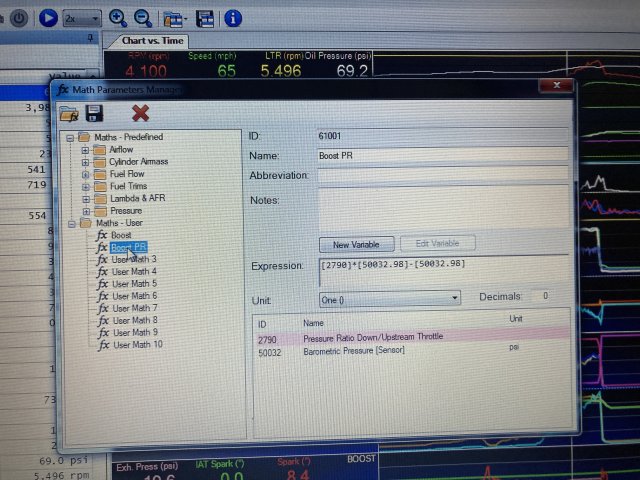Click the Zoom Out magnifier icon

pyautogui.click(x=143, y=18)
